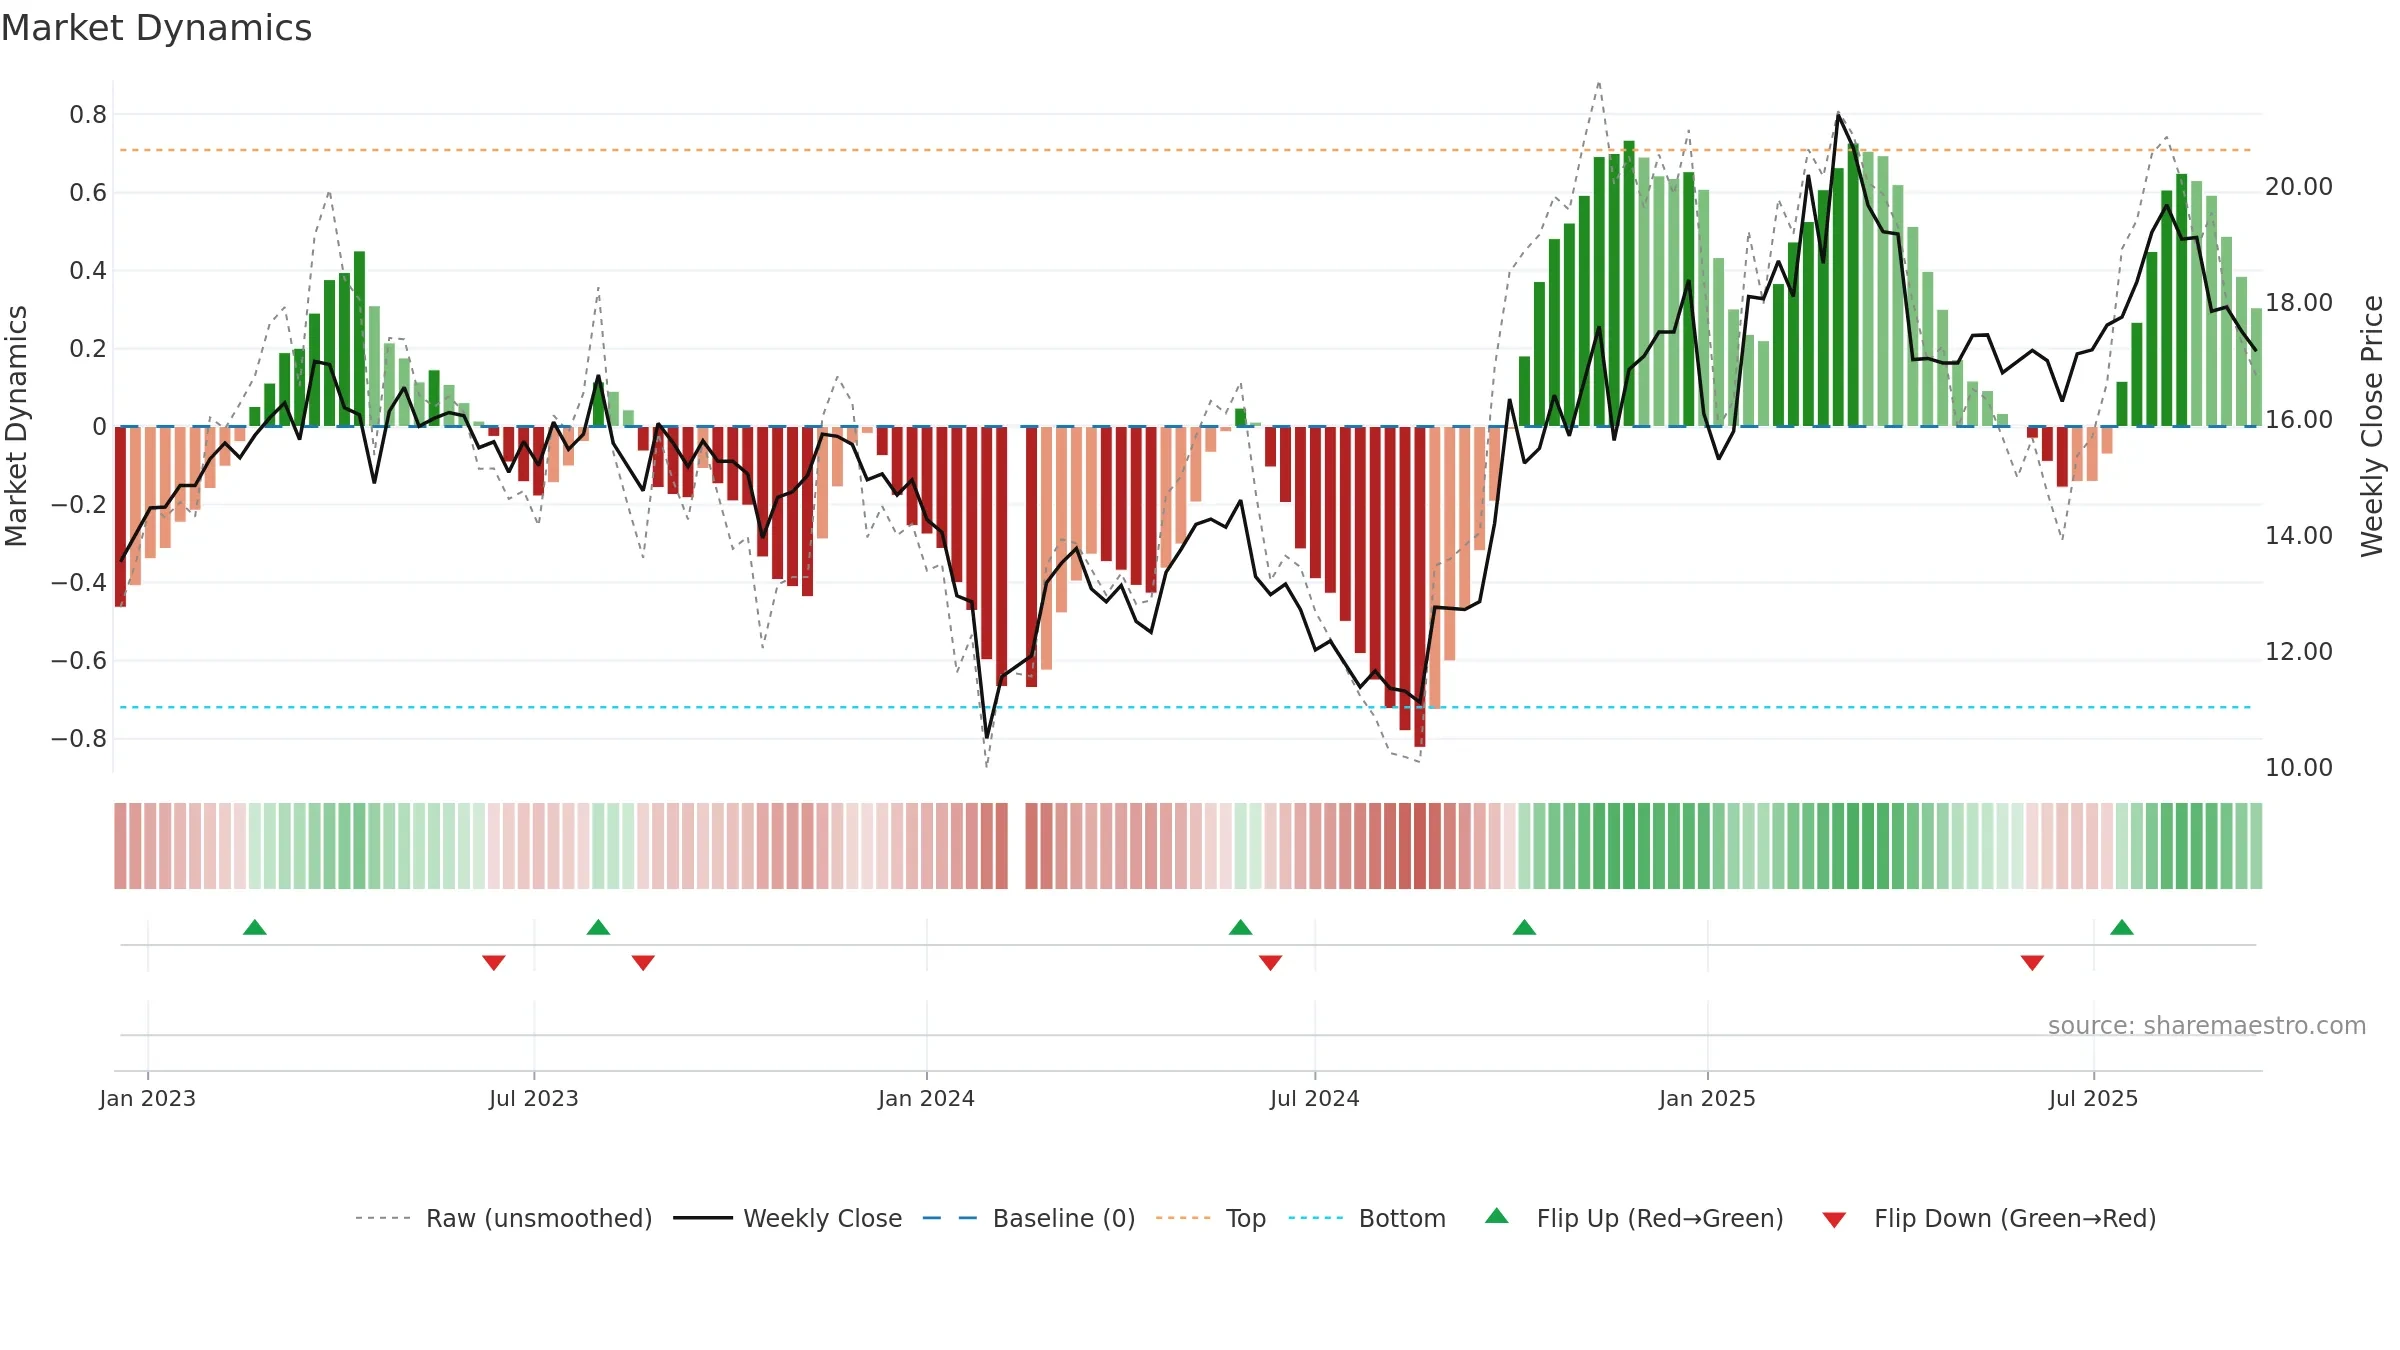Select the green flip-up marker in autumn 2024
The height and width of the screenshot is (1350, 2400).
point(1524,927)
